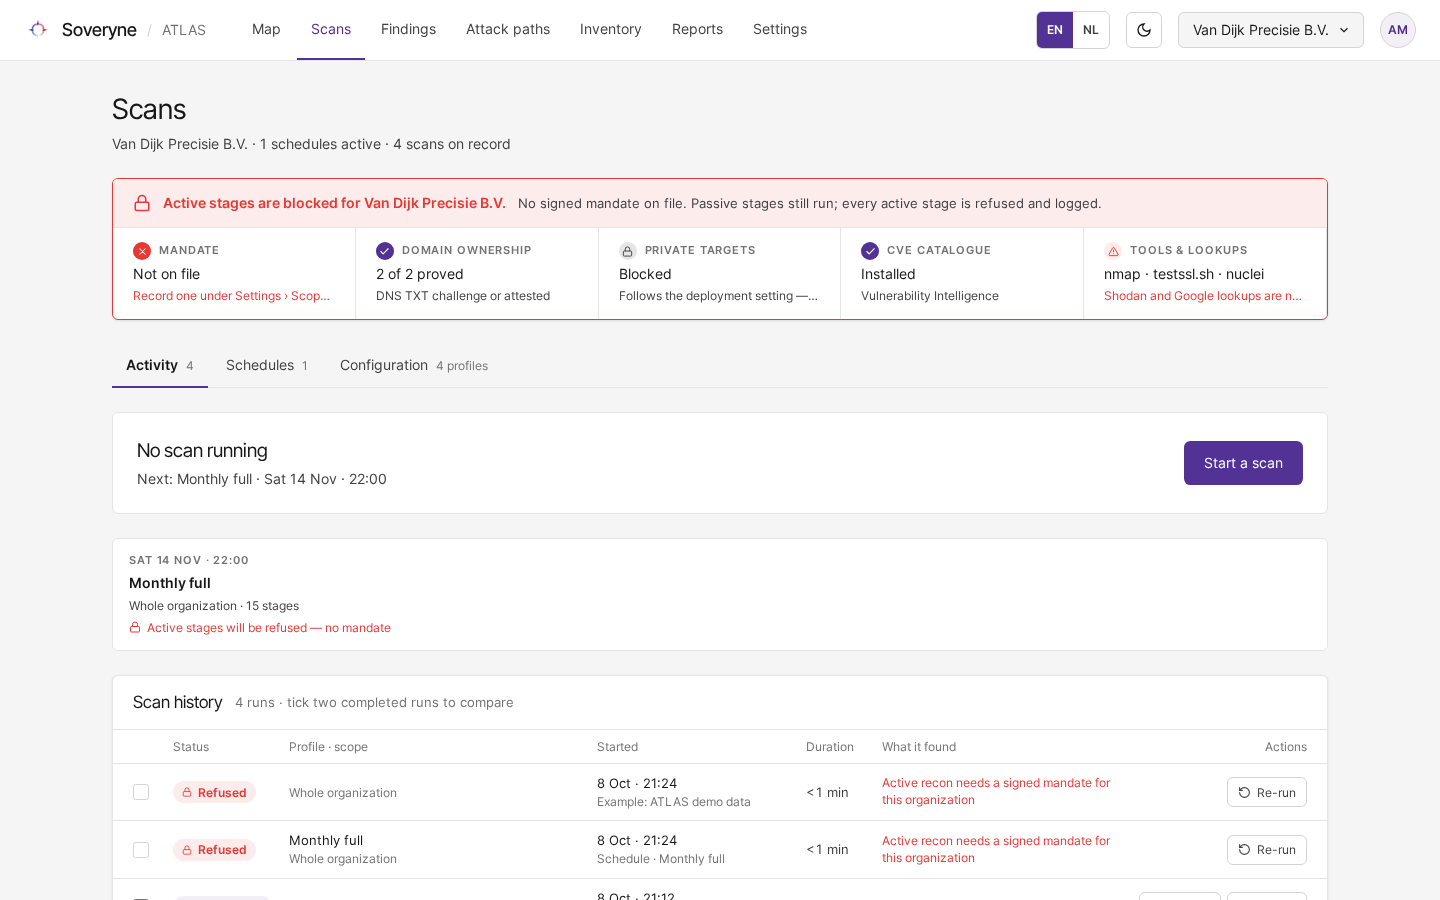
Task: Go to the Map page
Action: point(266,29)
